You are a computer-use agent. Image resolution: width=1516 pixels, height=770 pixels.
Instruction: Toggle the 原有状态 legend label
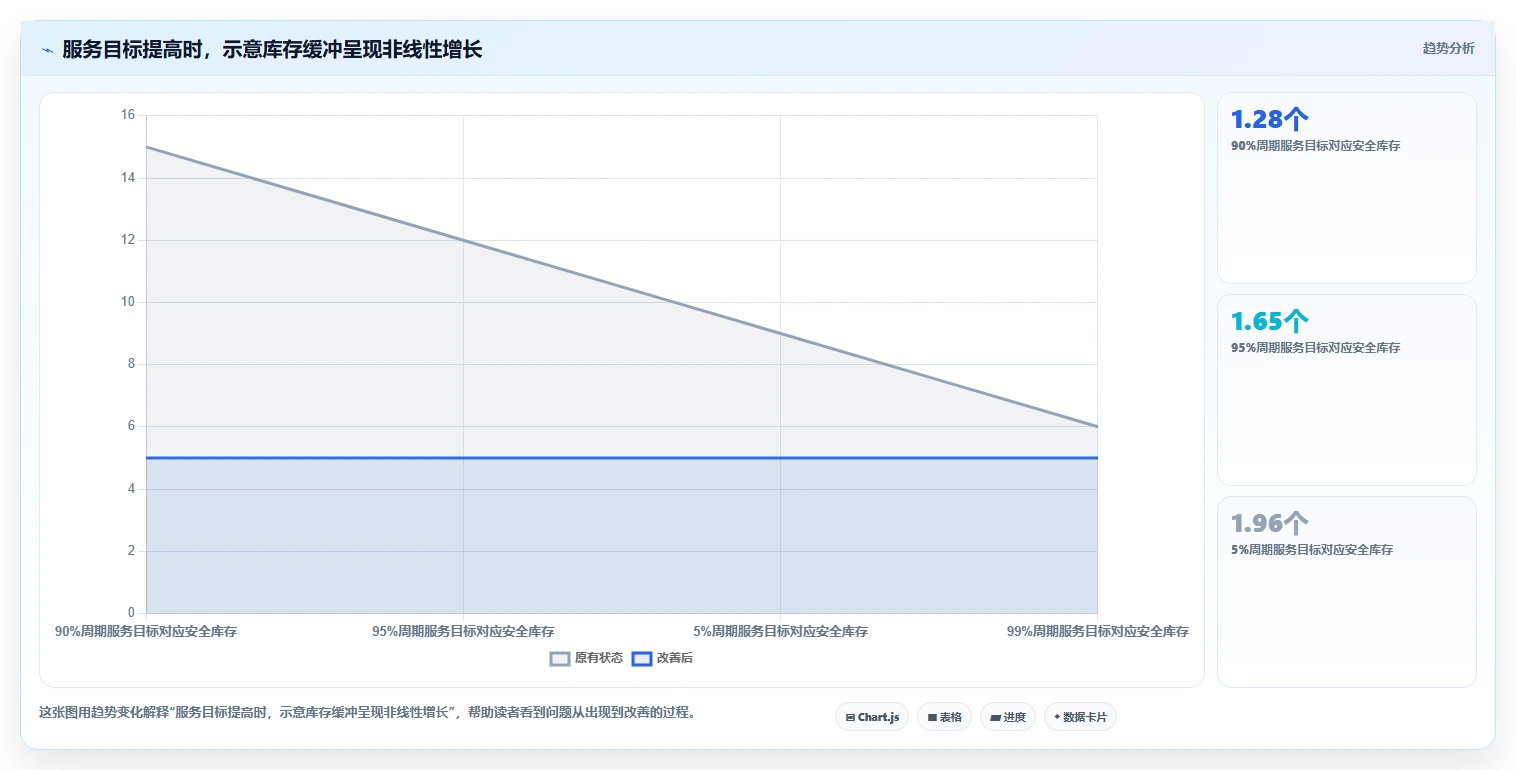coord(599,658)
